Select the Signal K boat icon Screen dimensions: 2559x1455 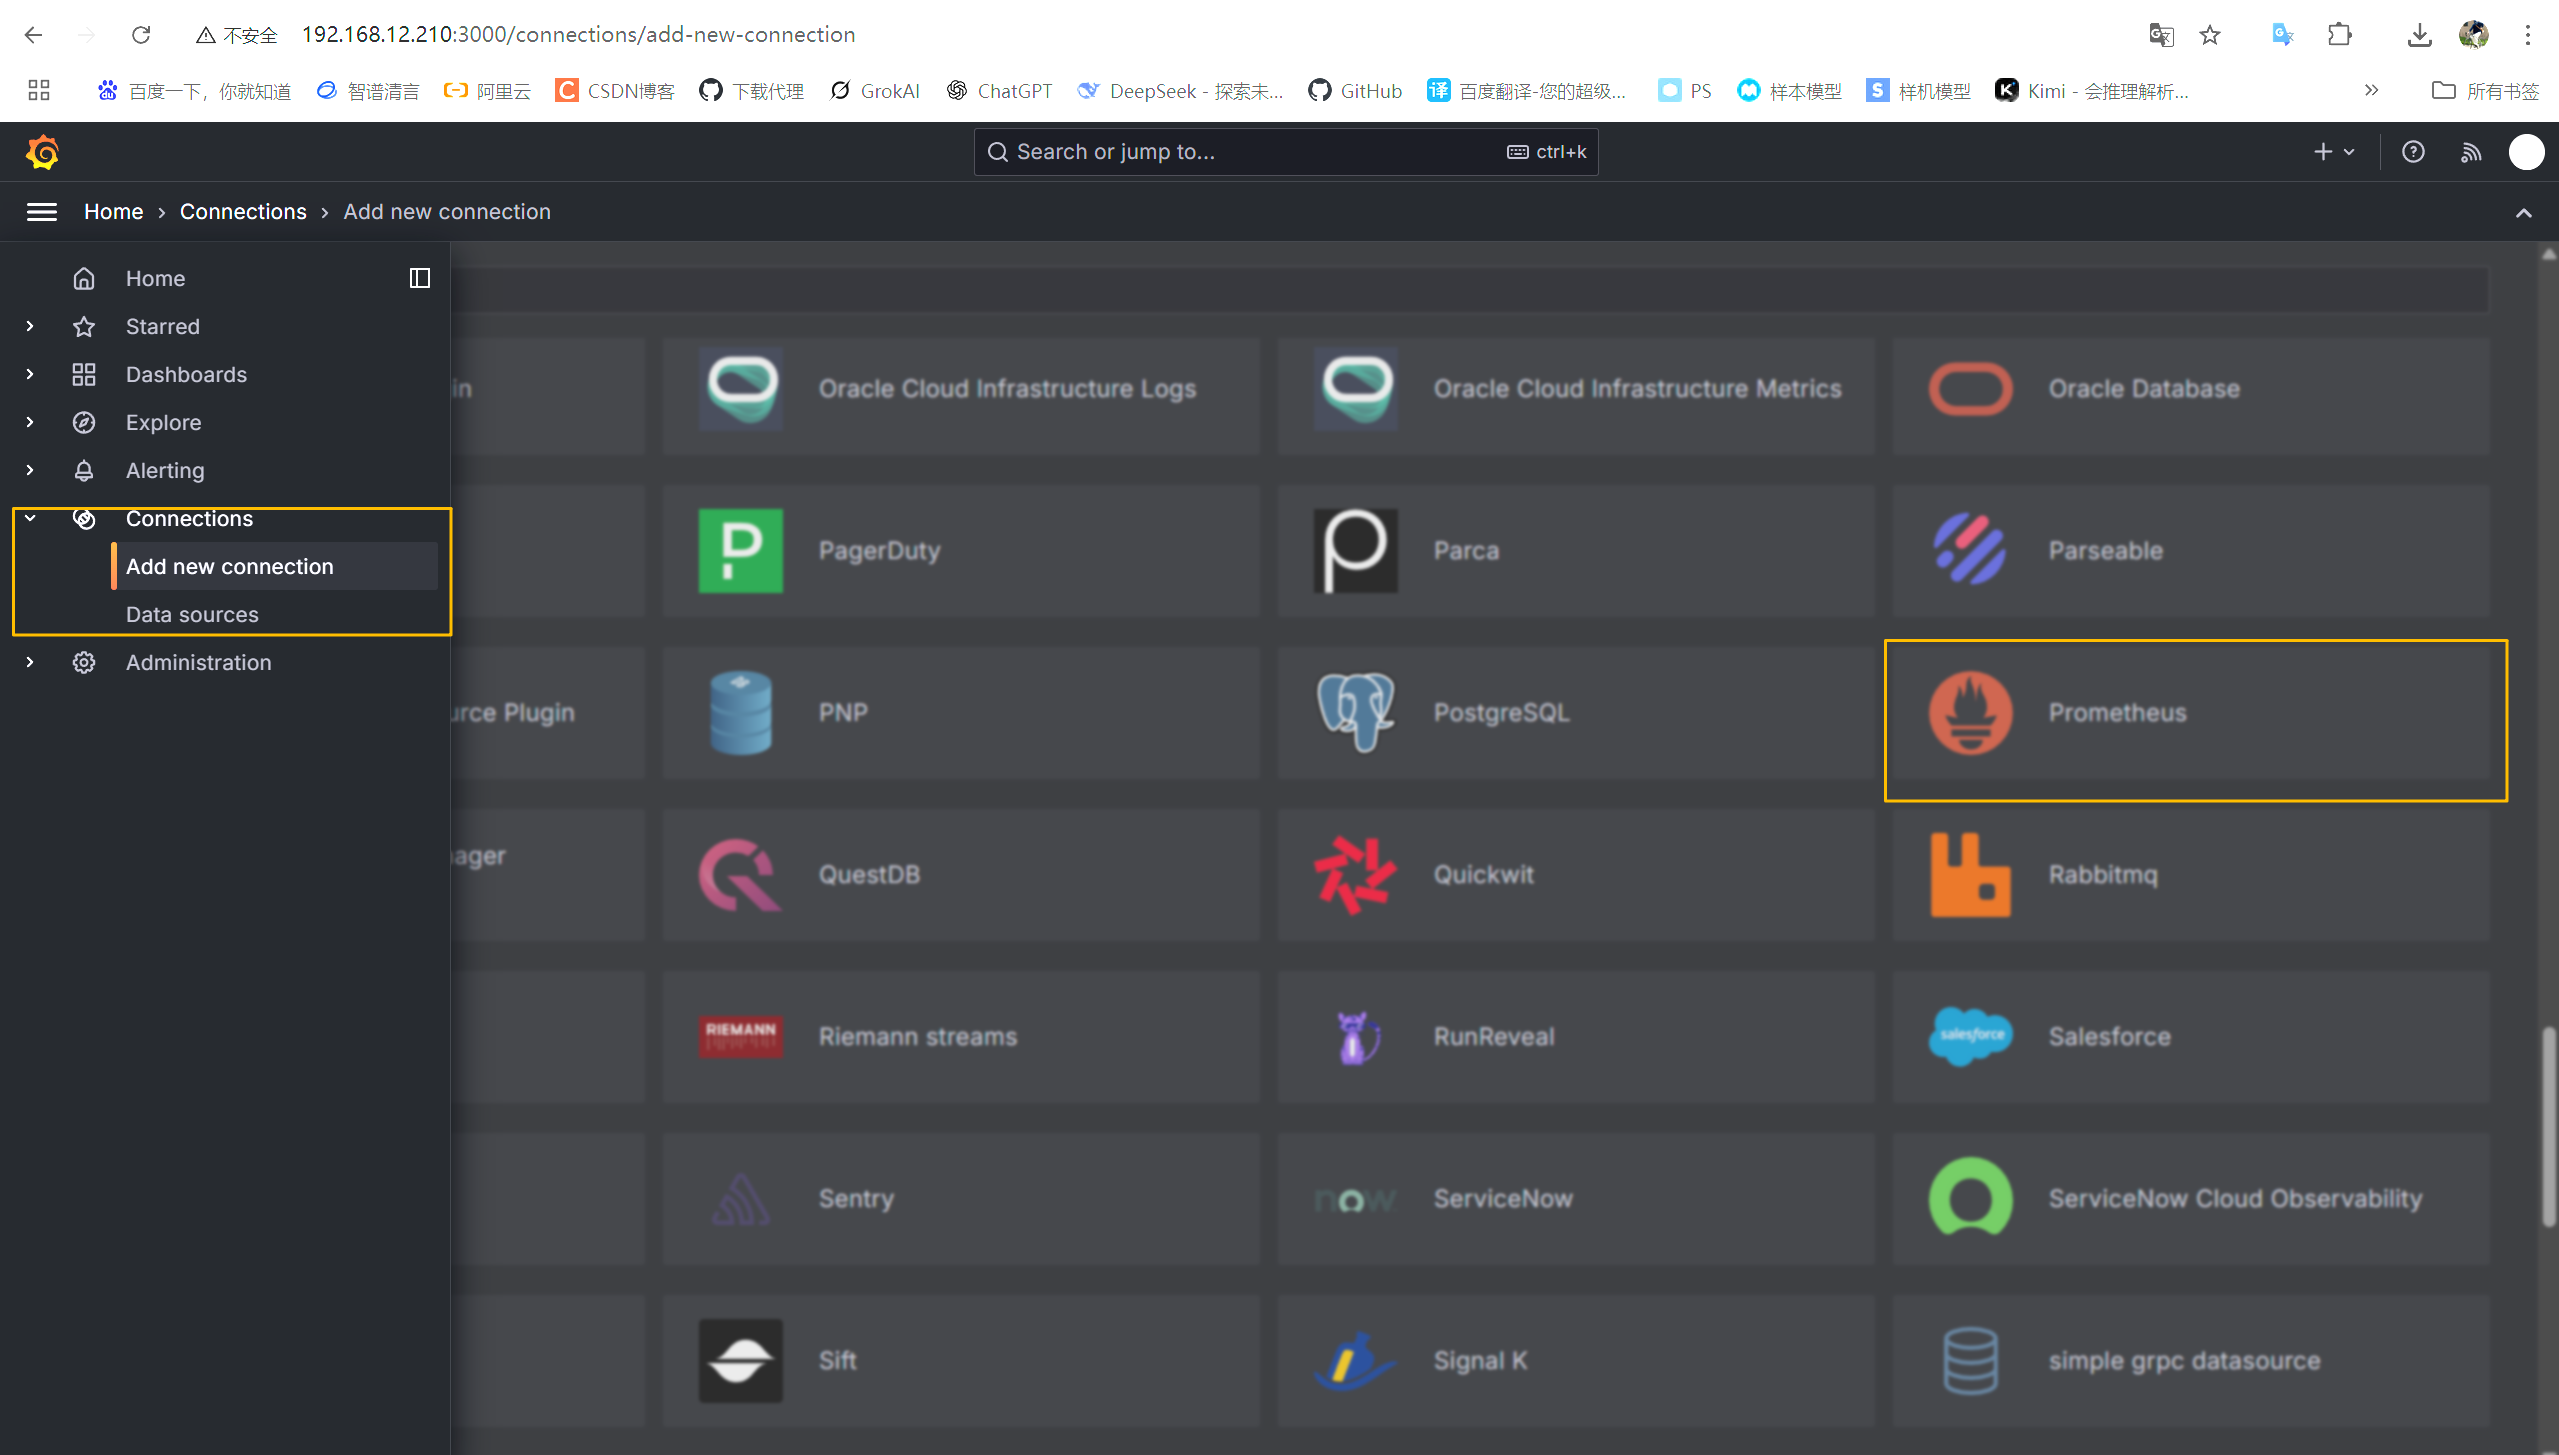pyautogui.click(x=1355, y=1360)
